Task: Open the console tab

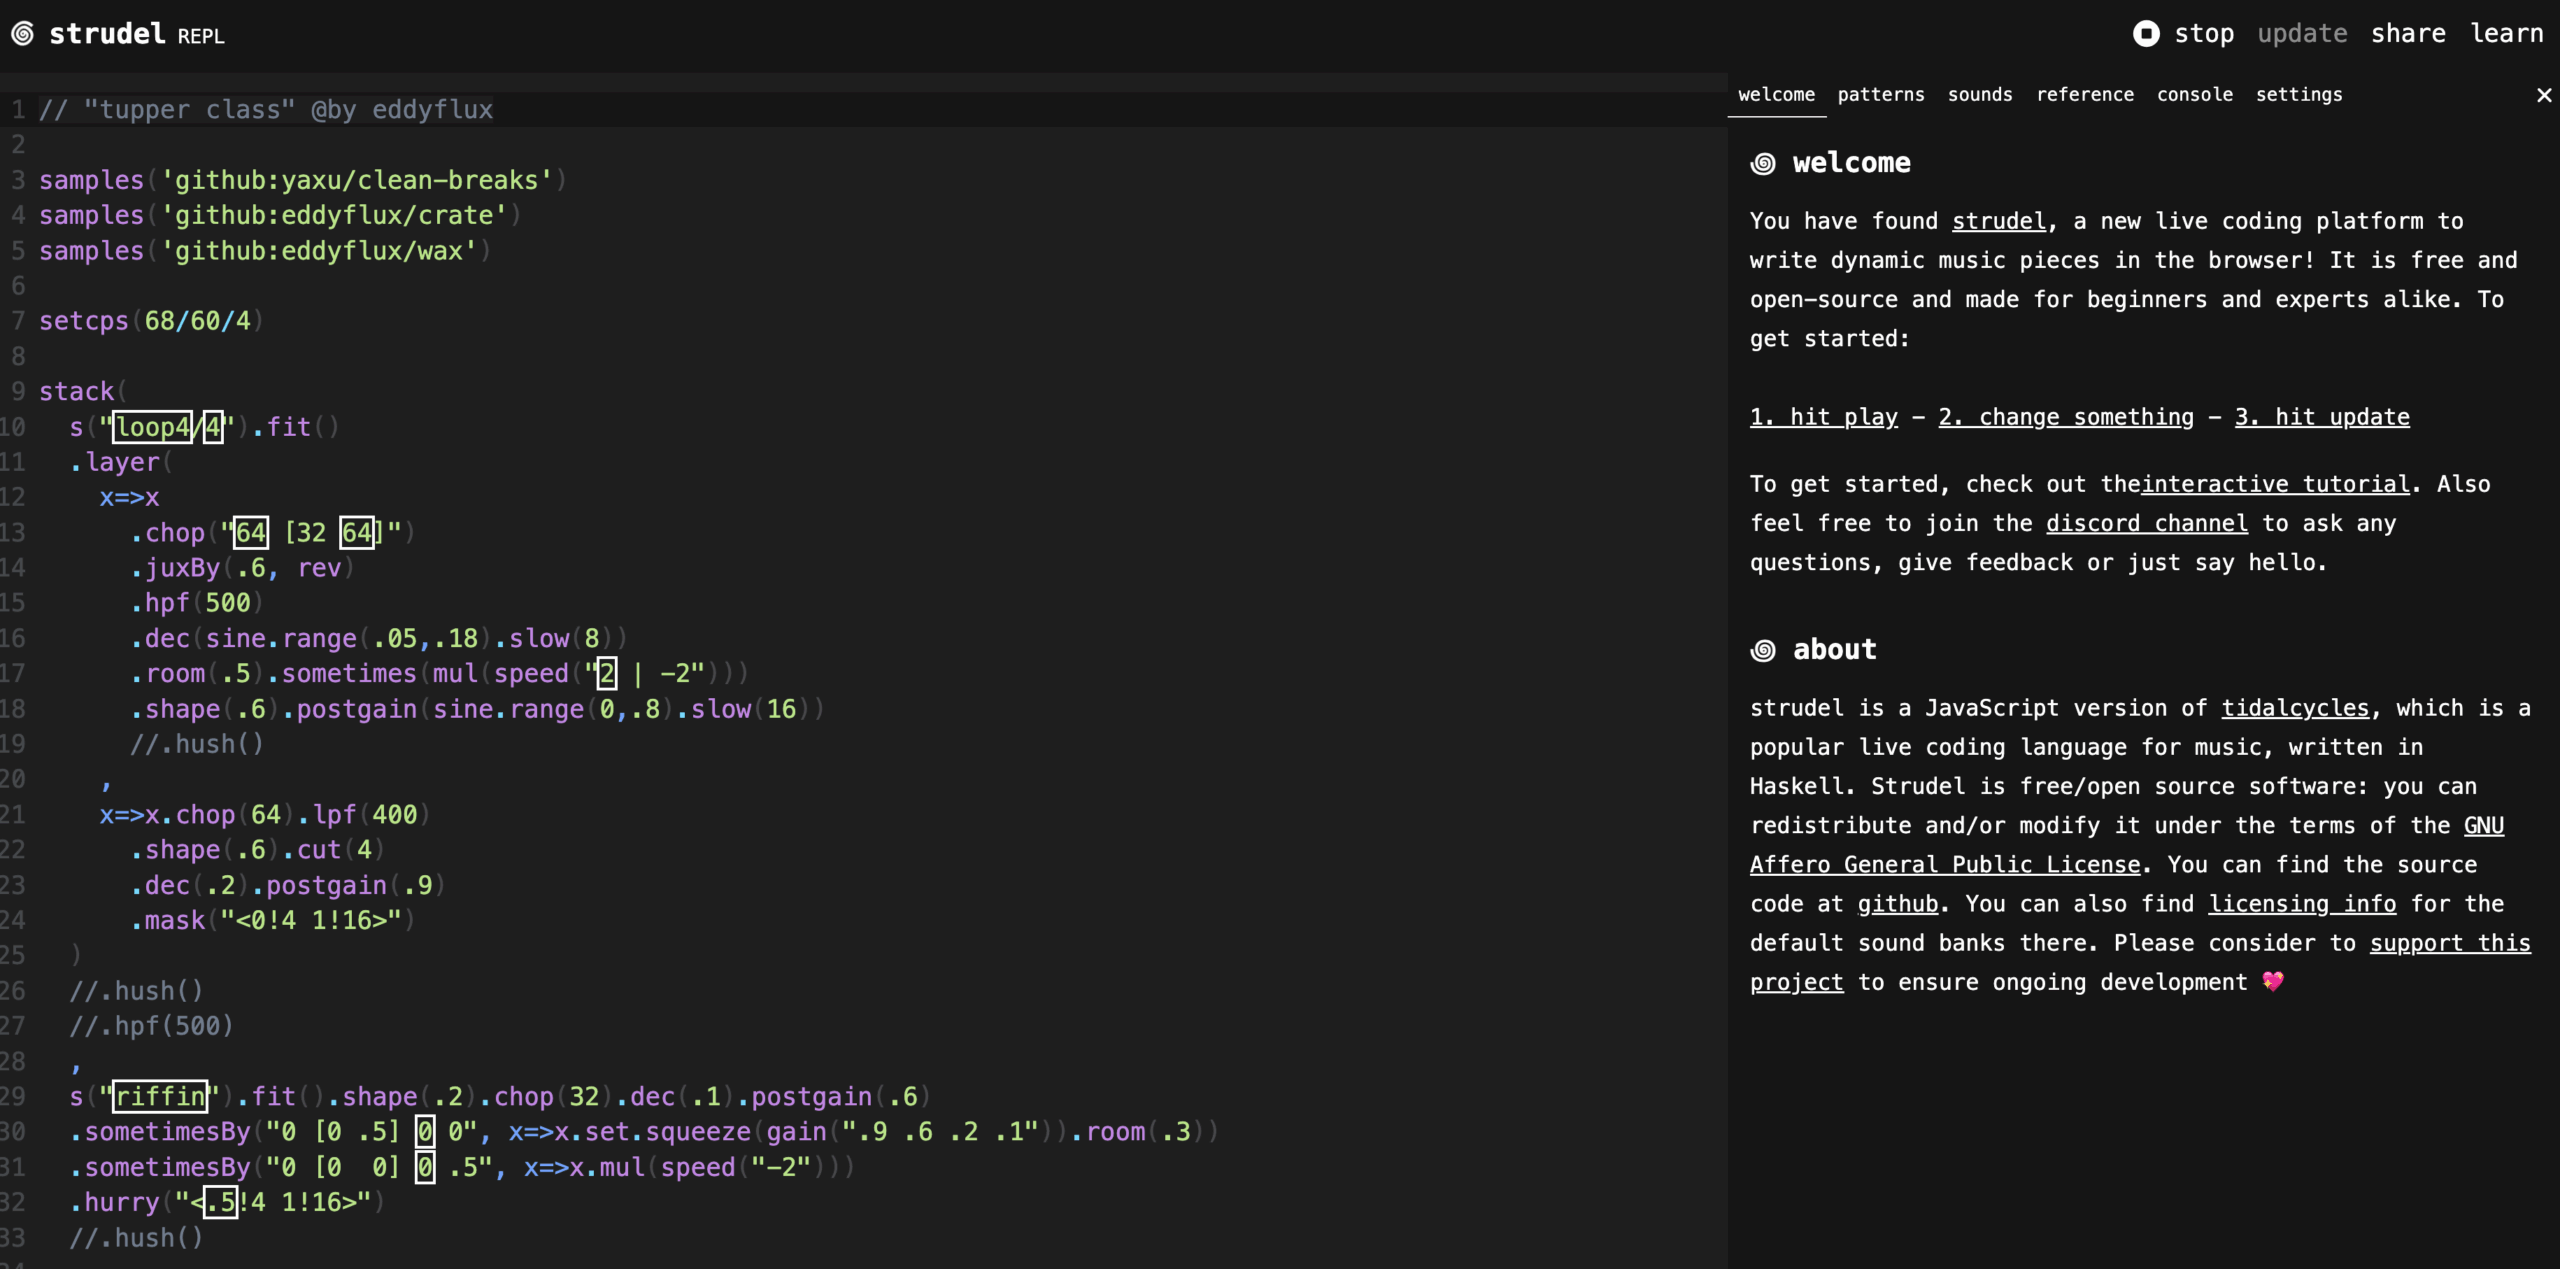Action: tap(2195, 94)
